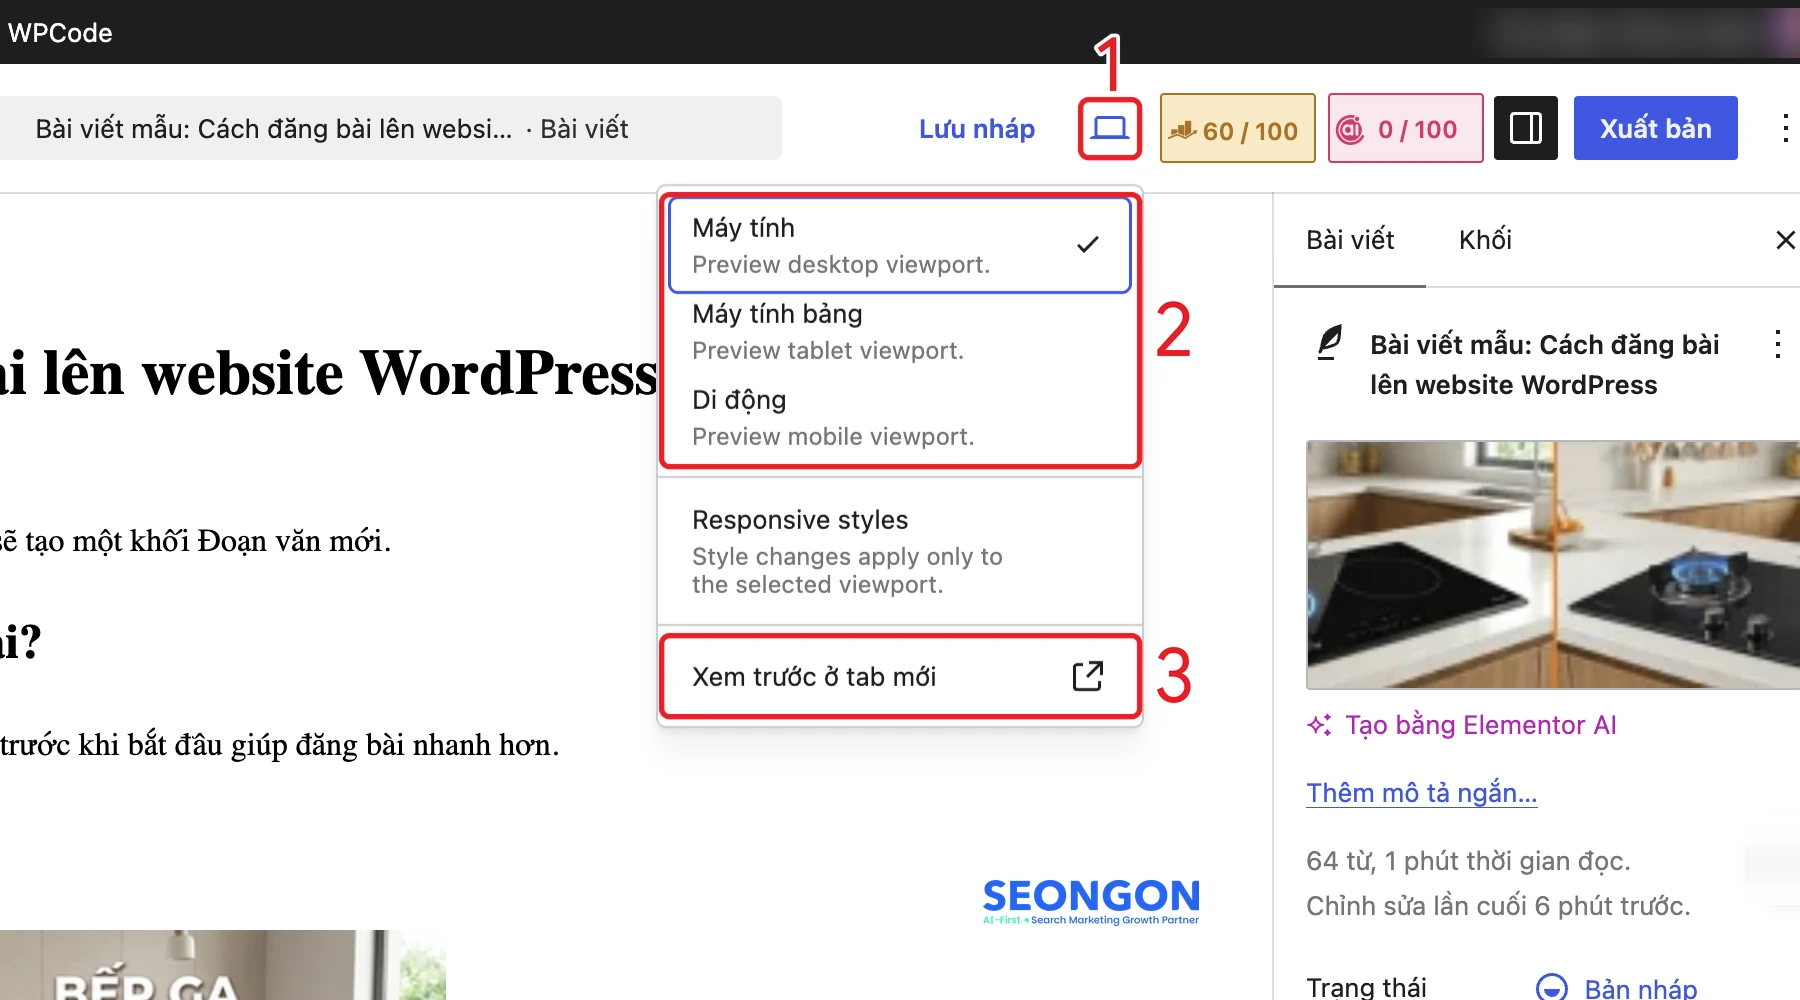Image resolution: width=1800 pixels, height=1000 pixels.
Task: Click the WPCode admin bar item
Action: click(60, 33)
